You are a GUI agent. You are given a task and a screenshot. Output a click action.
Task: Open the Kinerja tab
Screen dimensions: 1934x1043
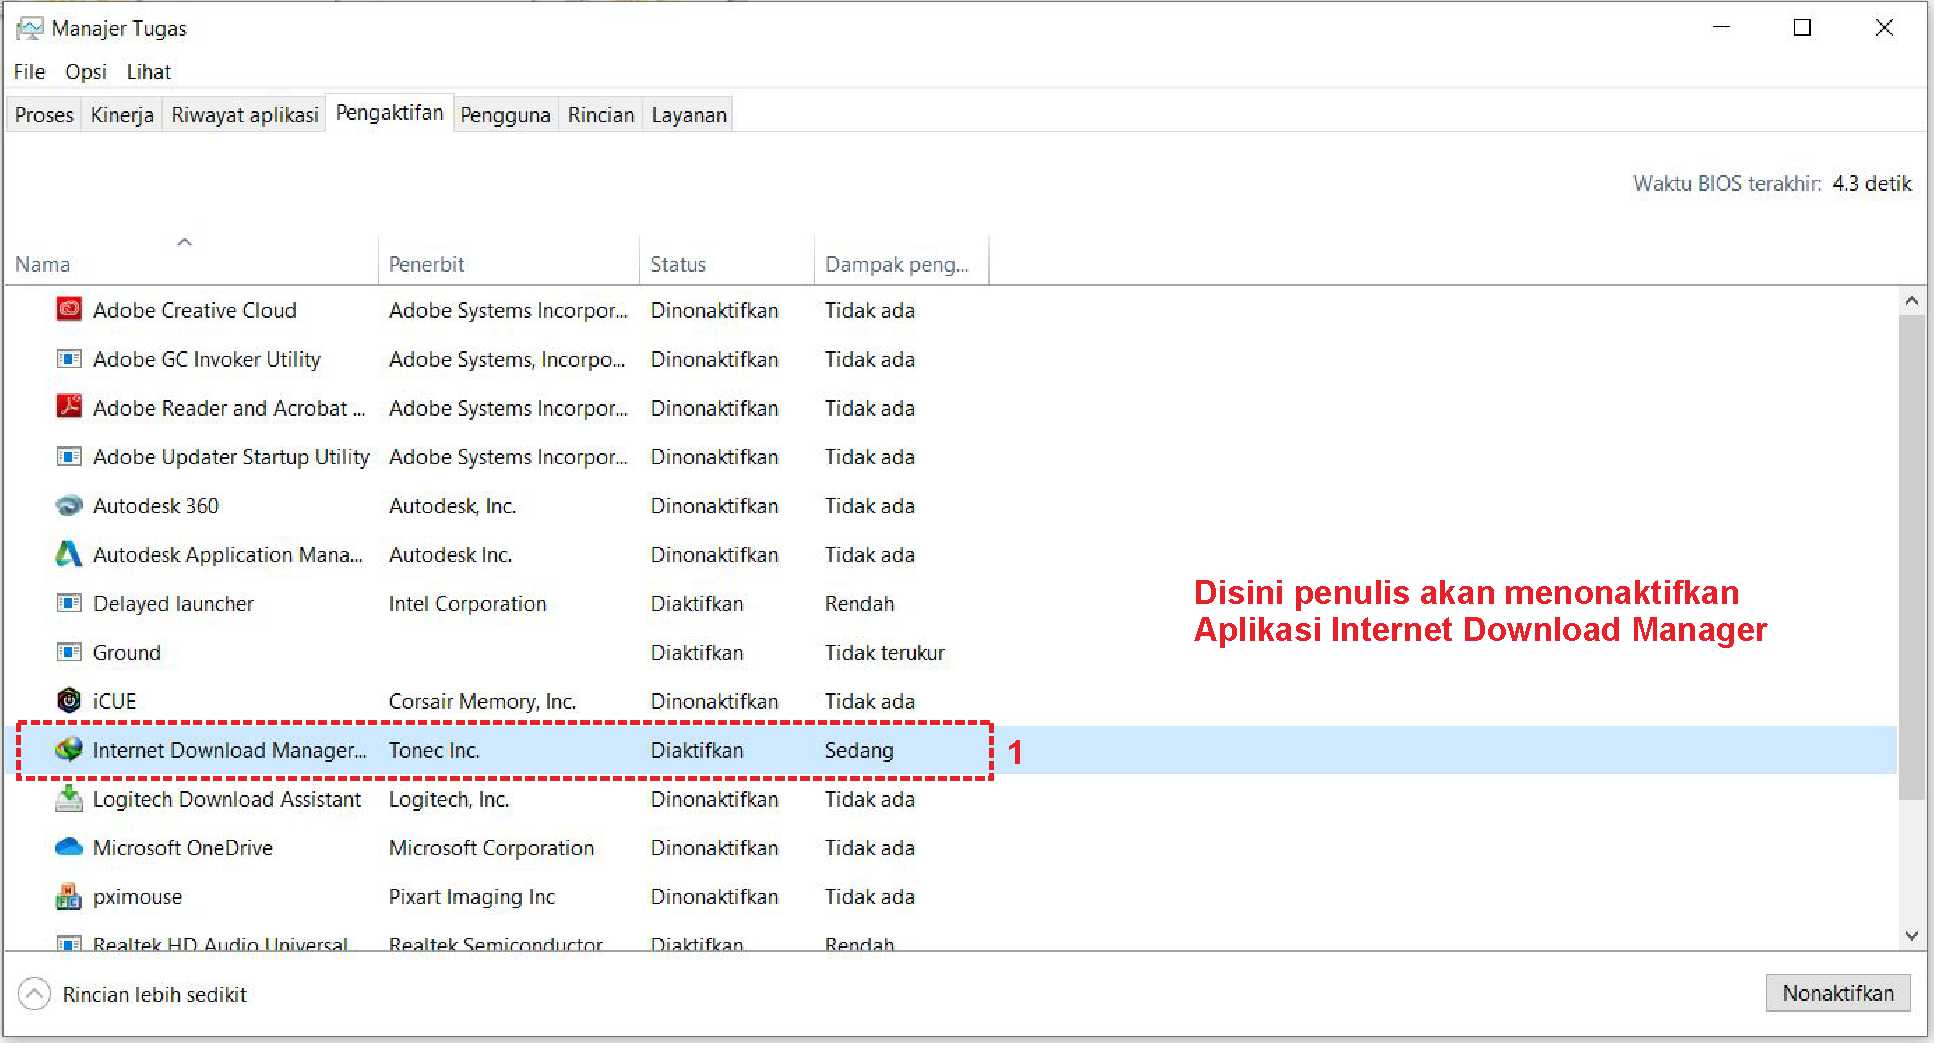[x=122, y=115]
